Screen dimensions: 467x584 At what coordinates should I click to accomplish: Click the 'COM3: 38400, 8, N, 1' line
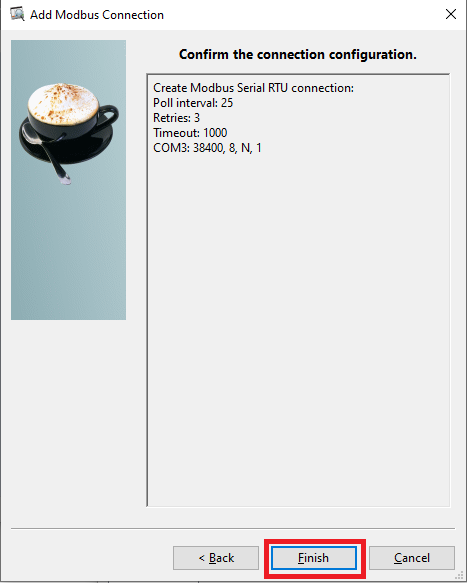pyautogui.click(x=207, y=148)
